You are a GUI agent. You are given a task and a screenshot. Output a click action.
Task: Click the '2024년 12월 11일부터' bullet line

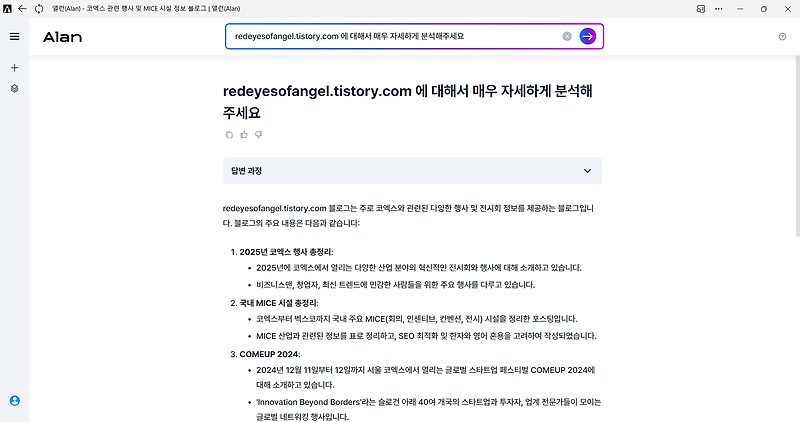[426, 377]
